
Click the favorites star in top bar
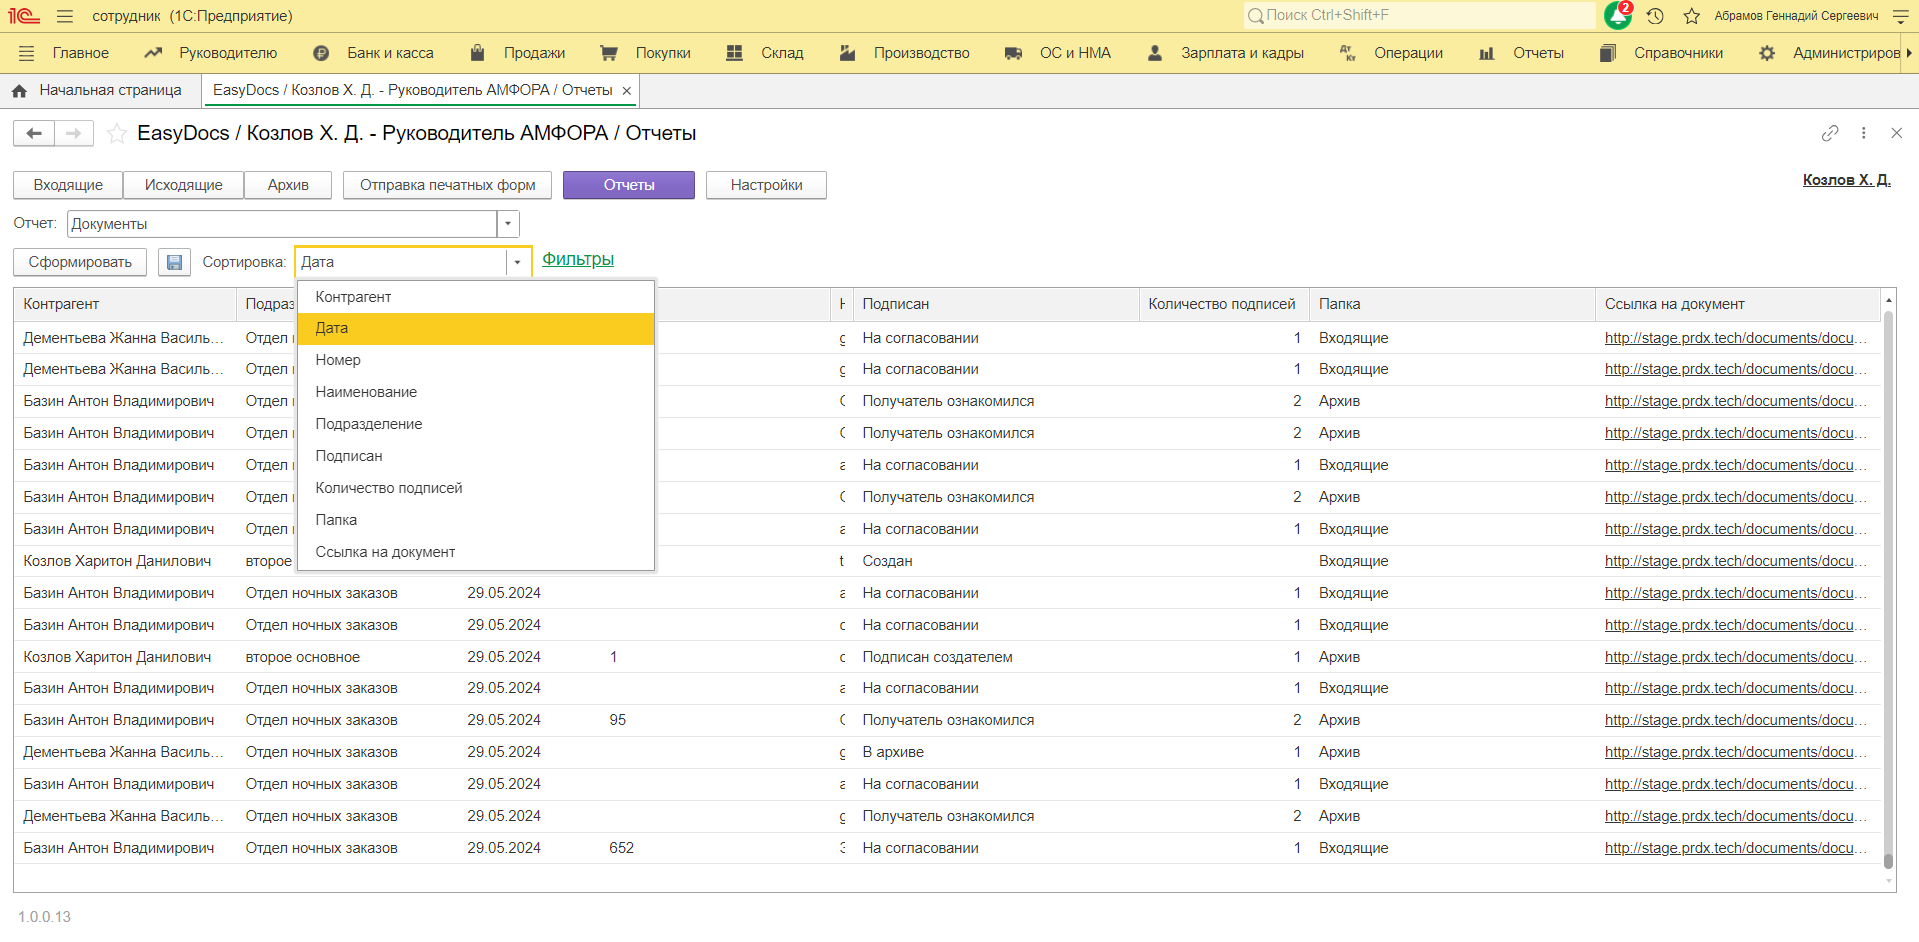(1691, 16)
